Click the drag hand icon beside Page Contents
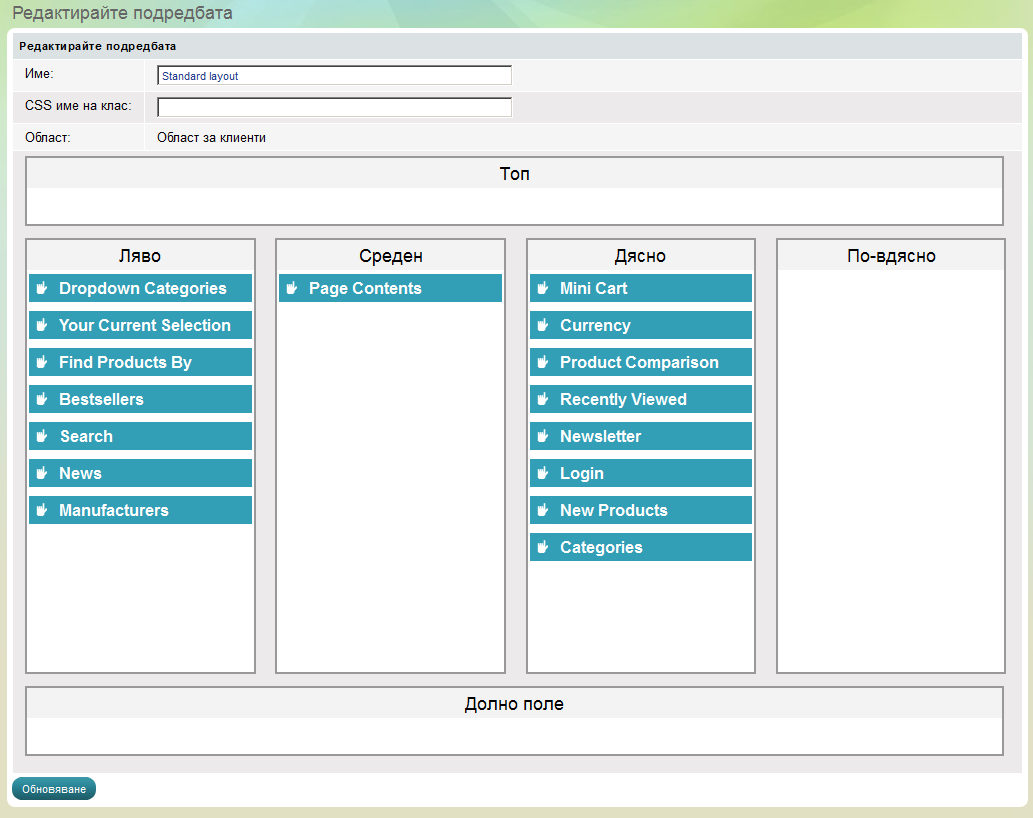 pos(292,288)
